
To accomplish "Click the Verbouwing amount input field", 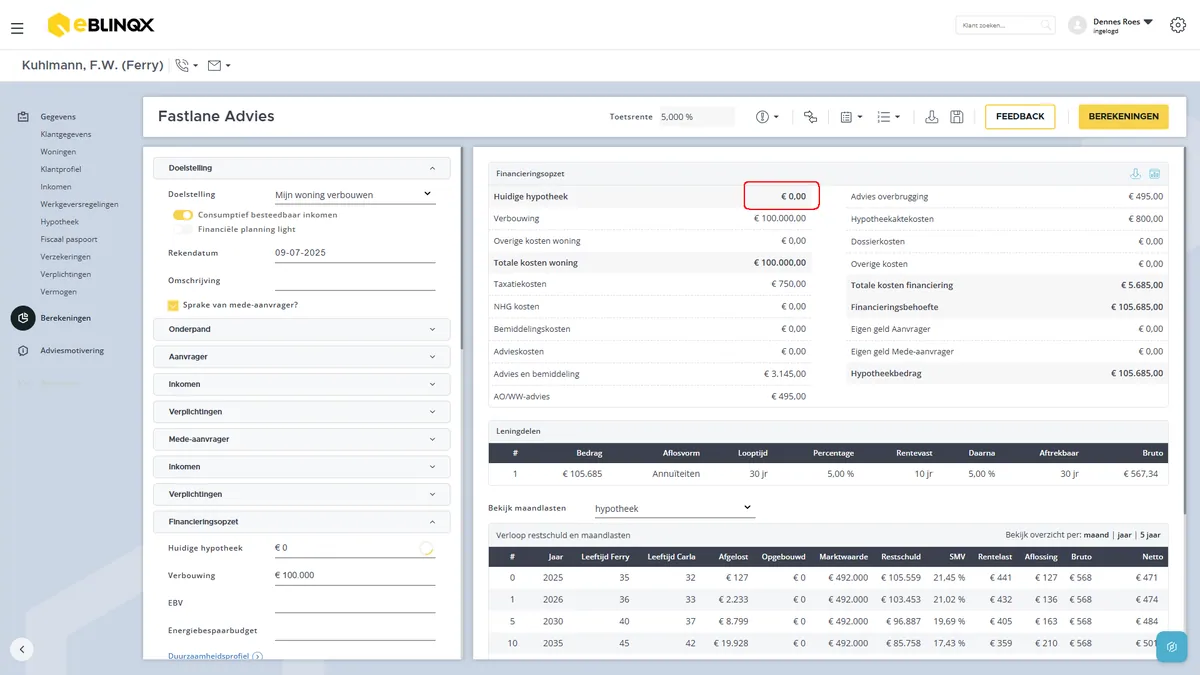I will pos(355,575).
